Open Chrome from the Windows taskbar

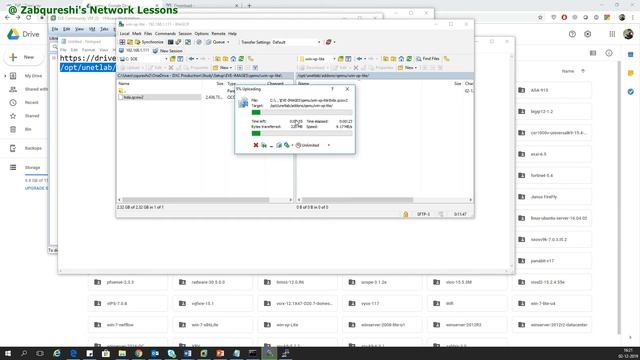click(x=138, y=353)
